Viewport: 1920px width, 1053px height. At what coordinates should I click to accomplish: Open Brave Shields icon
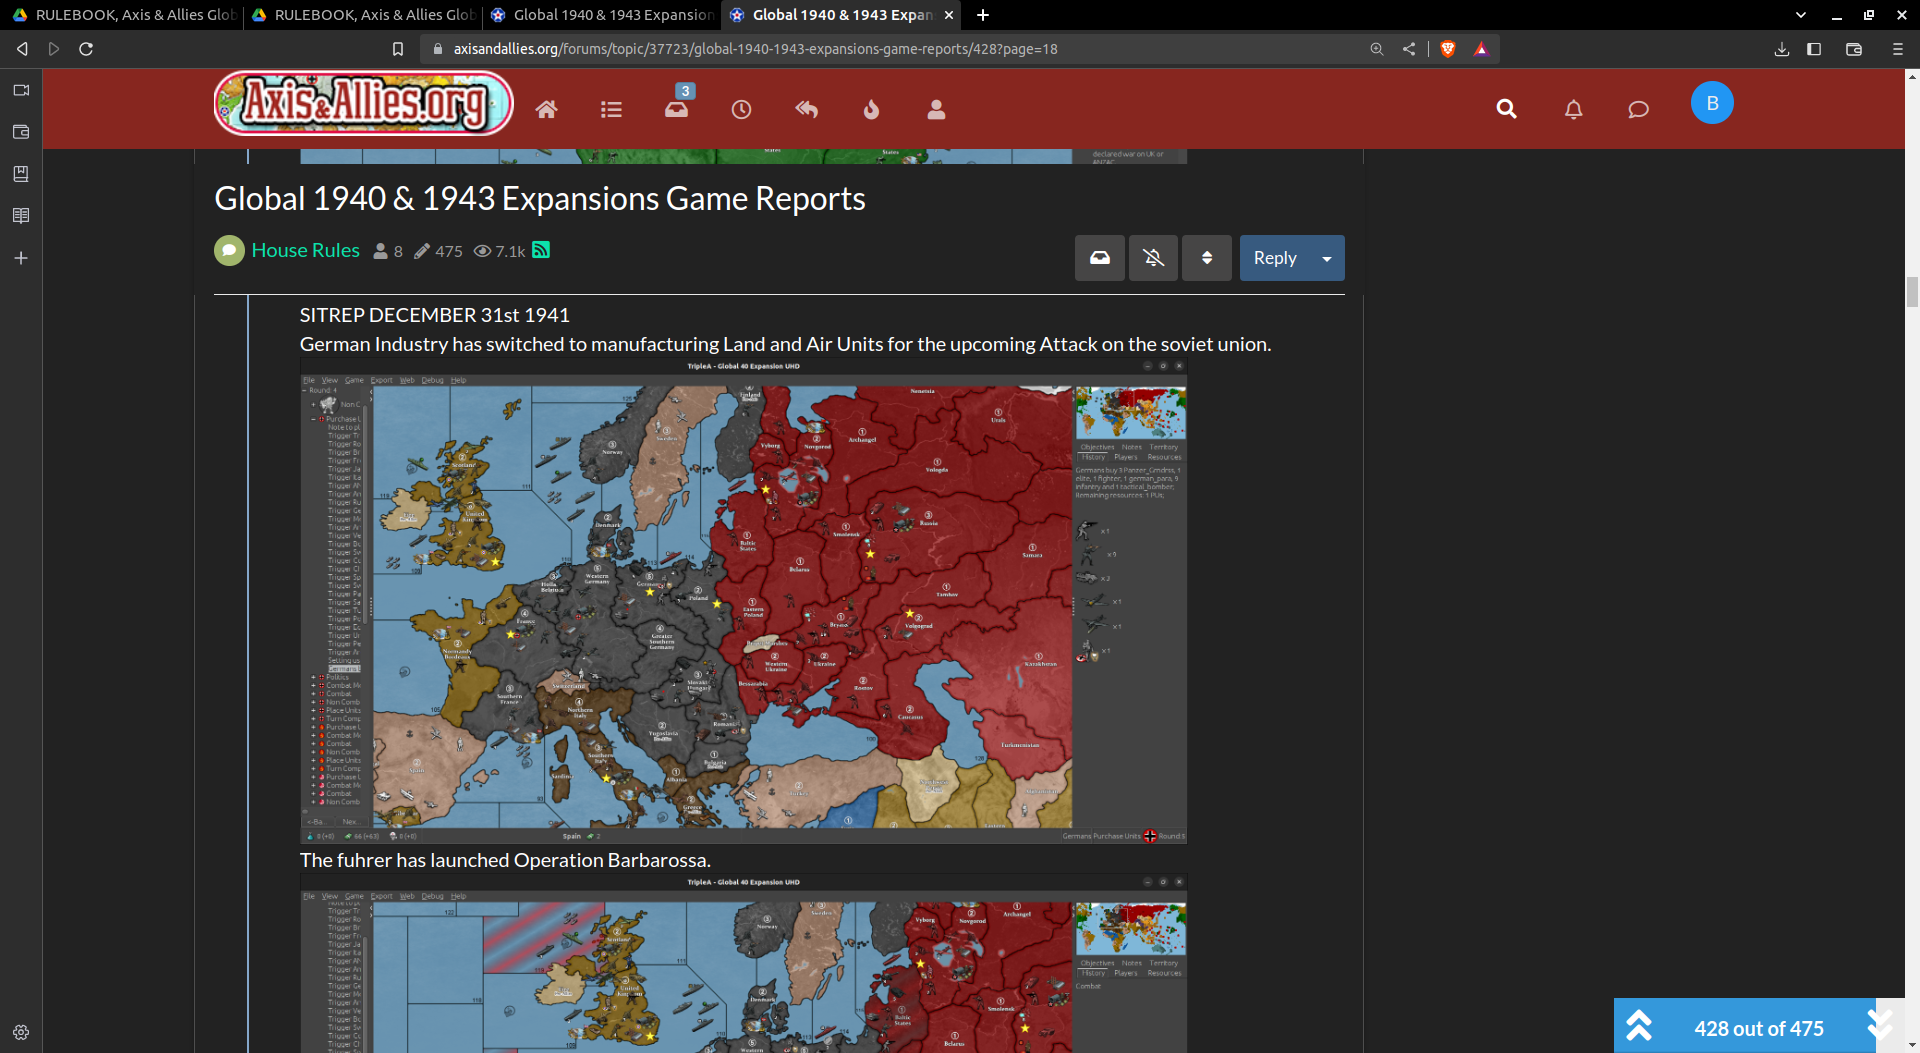click(x=1447, y=49)
